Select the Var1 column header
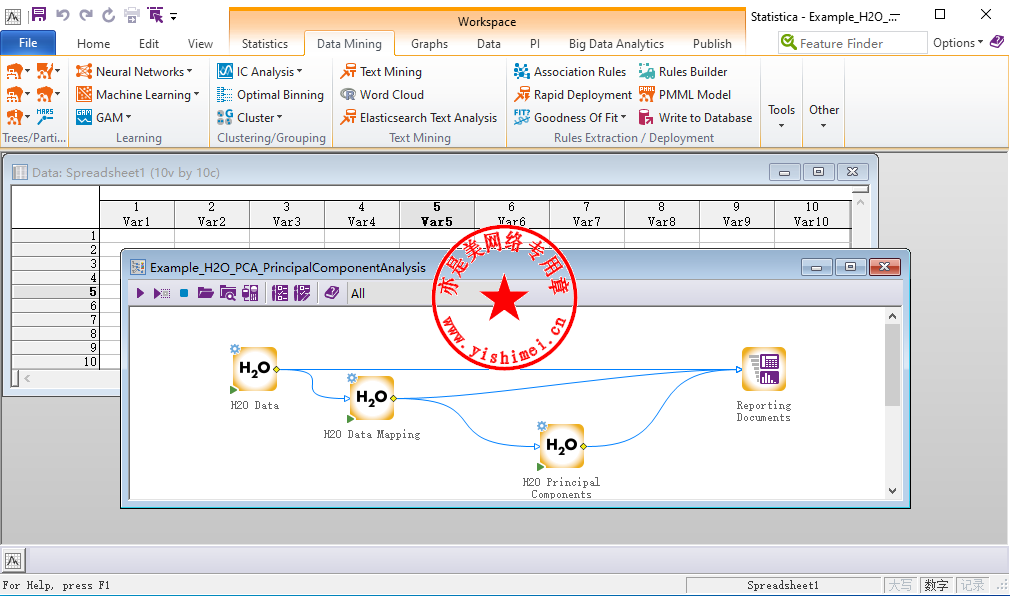The image size is (1010, 596). 137,214
